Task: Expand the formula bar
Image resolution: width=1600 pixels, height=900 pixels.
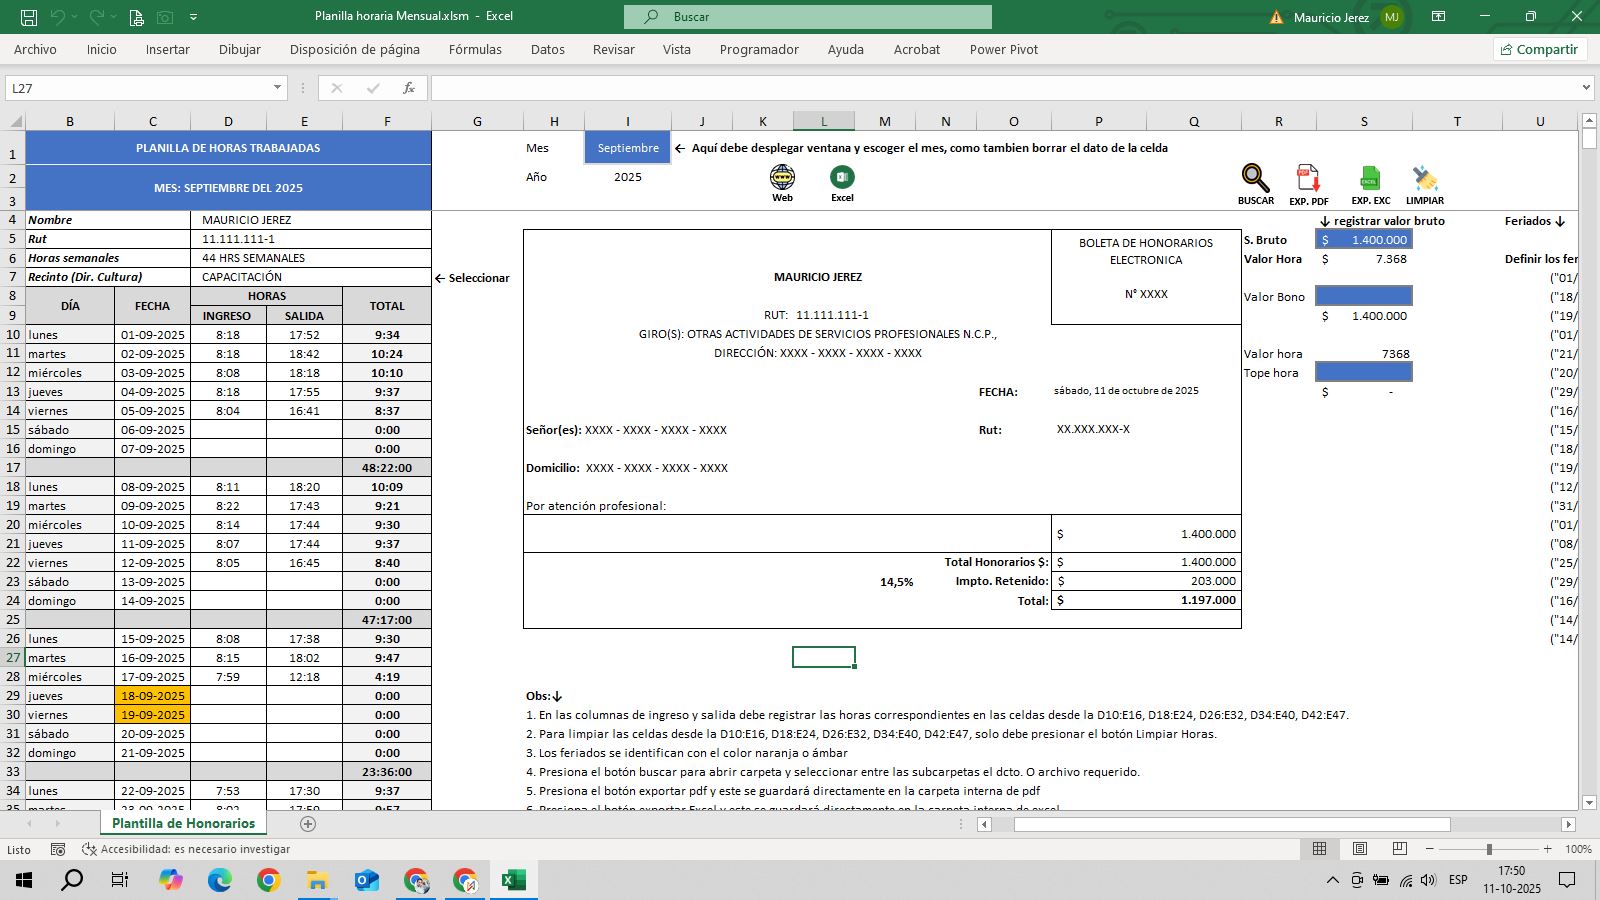Action: (1586, 88)
